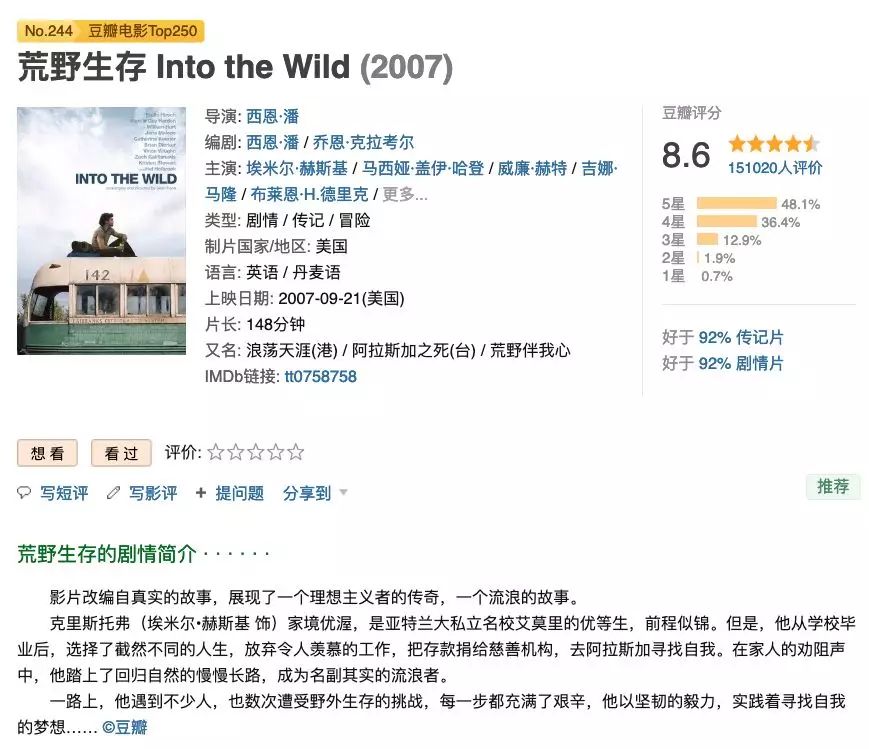Rate one star in the 评价 row
Screen dimensions: 869x749
pyautogui.click(x=216, y=453)
